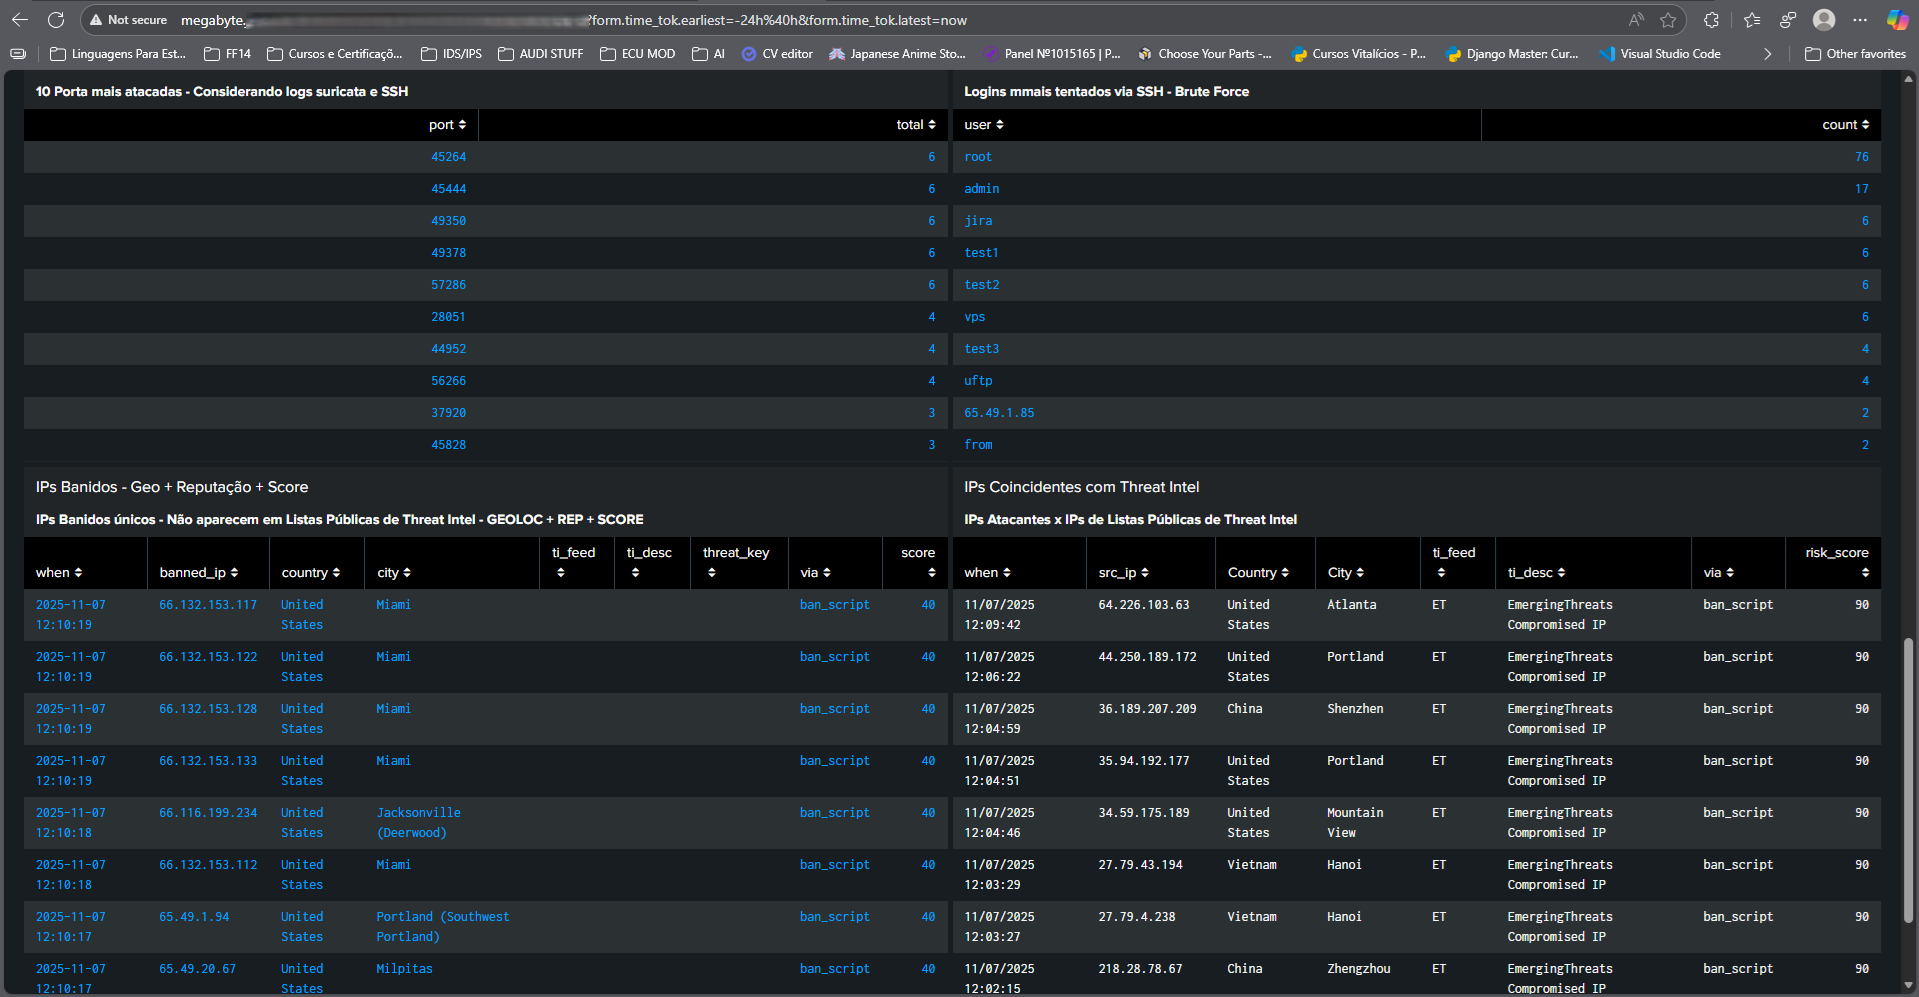
Task: Sort ports table by total column
Action: 915,125
